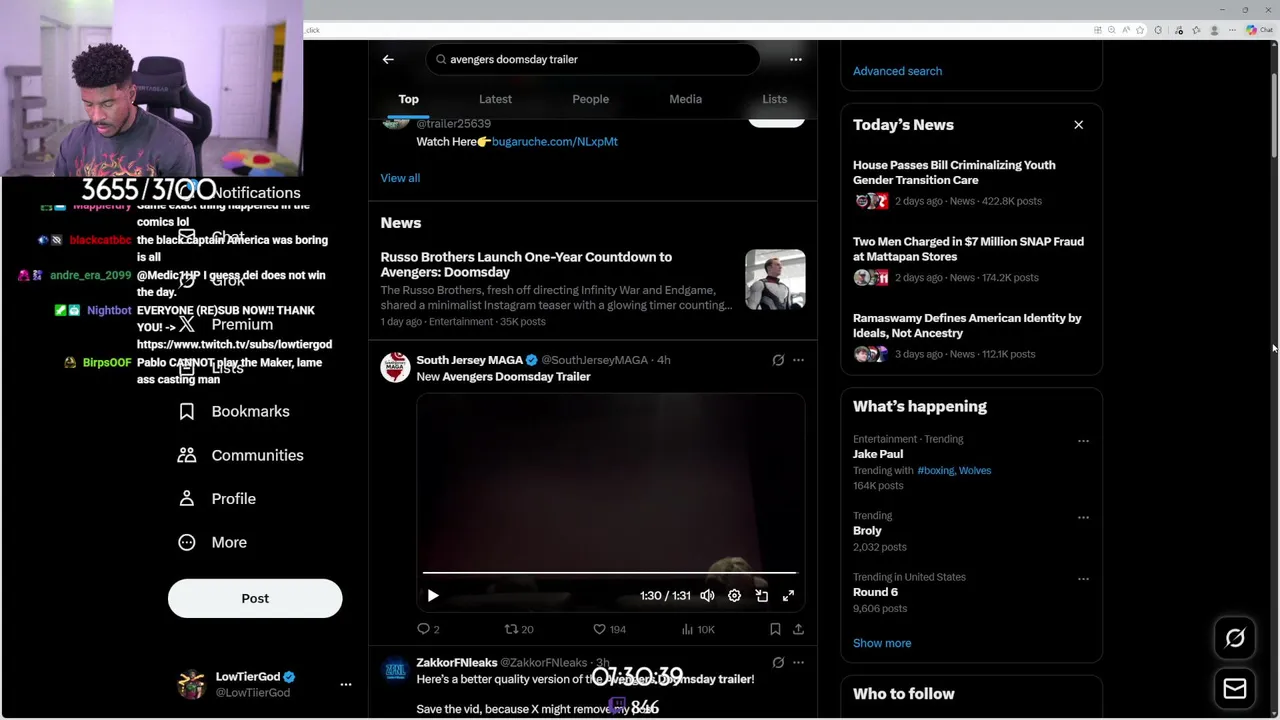The height and width of the screenshot is (720, 1280).
Task: Open Grok icon on ZakkorFNleaks post
Action: pyautogui.click(x=778, y=662)
